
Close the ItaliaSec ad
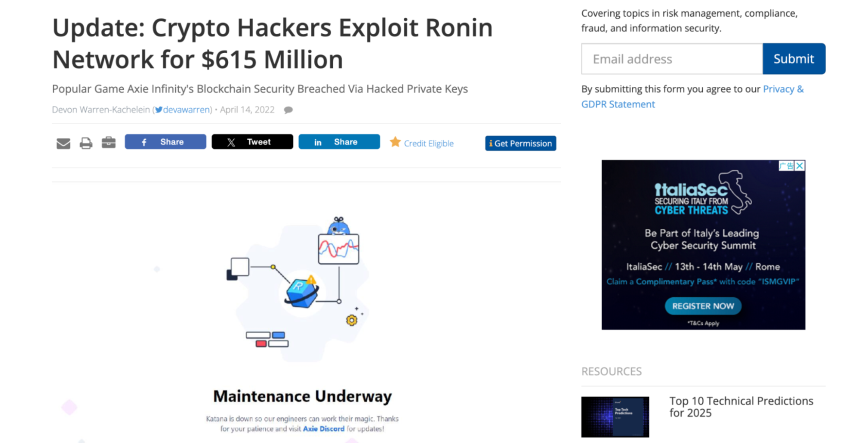(x=800, y=166)
